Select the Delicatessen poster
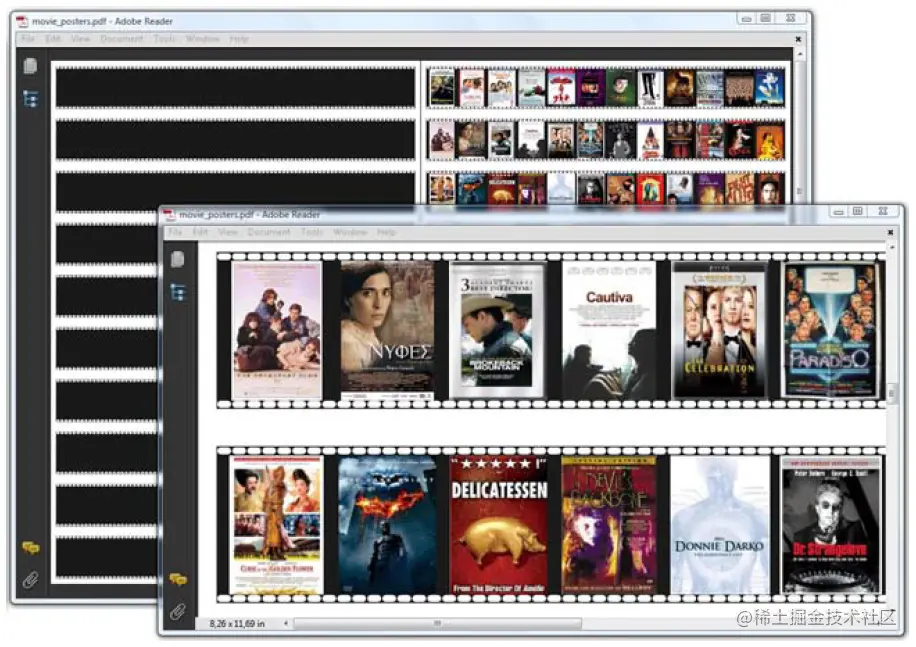The height and width of the screenshot is (647, 916). (499, 525)
